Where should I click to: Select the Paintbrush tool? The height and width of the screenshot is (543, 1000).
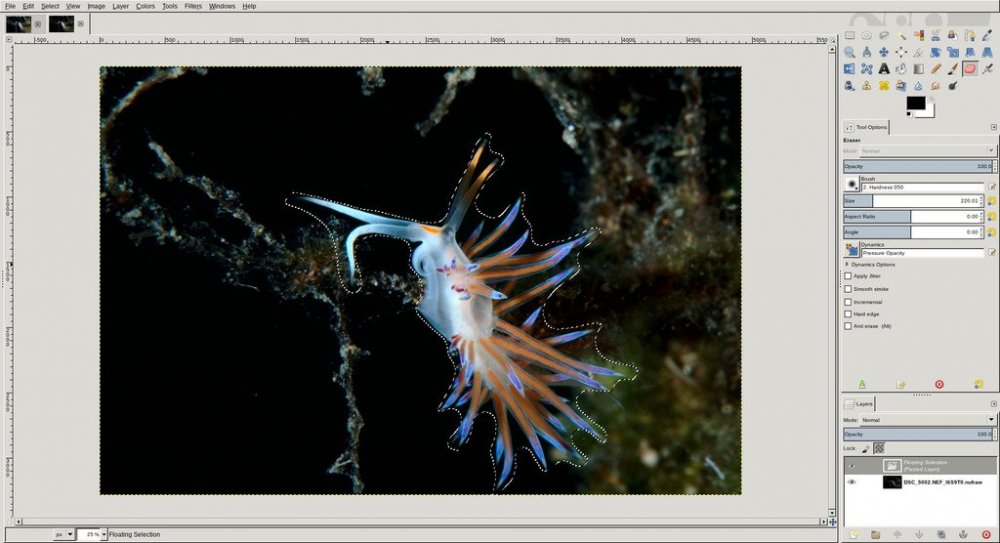pyautogui.click(x=953, y=69)
